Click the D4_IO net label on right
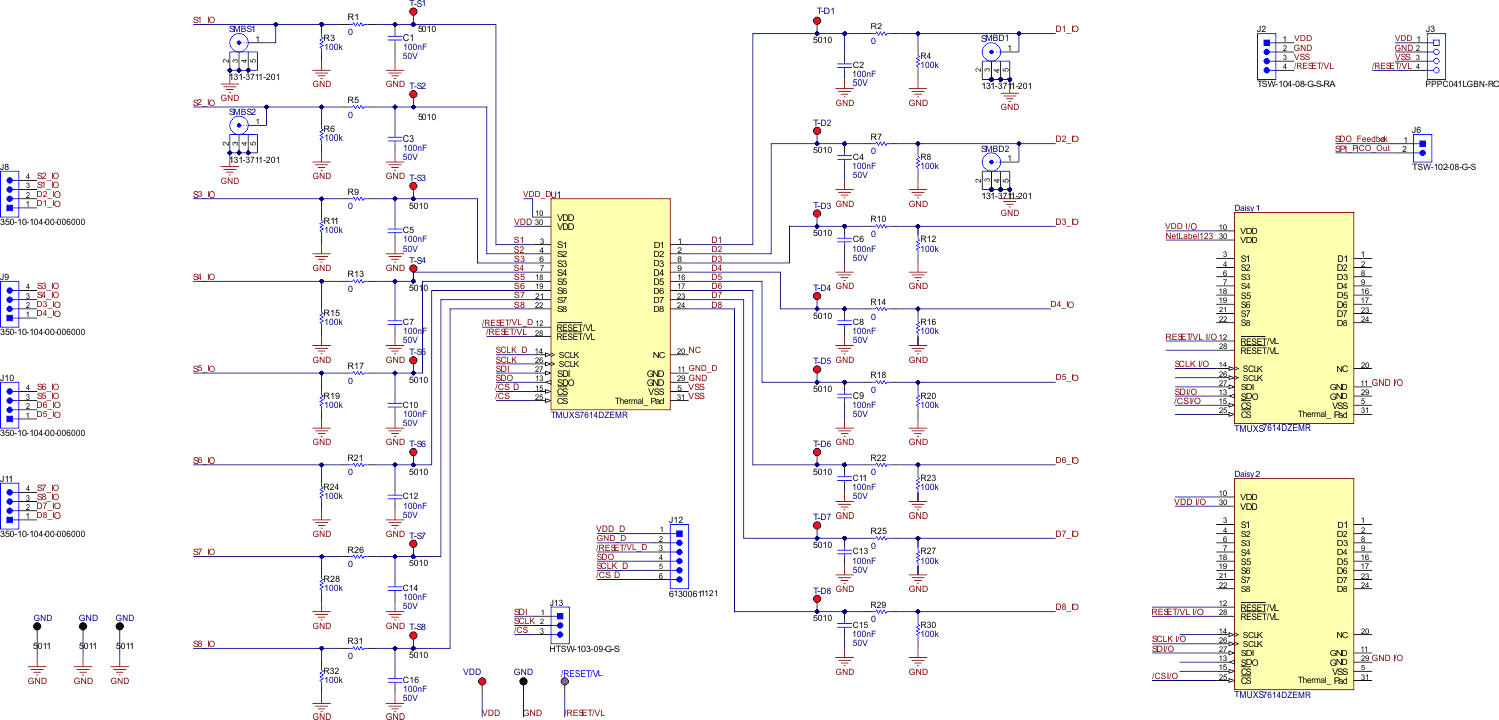 [1062, 304]
